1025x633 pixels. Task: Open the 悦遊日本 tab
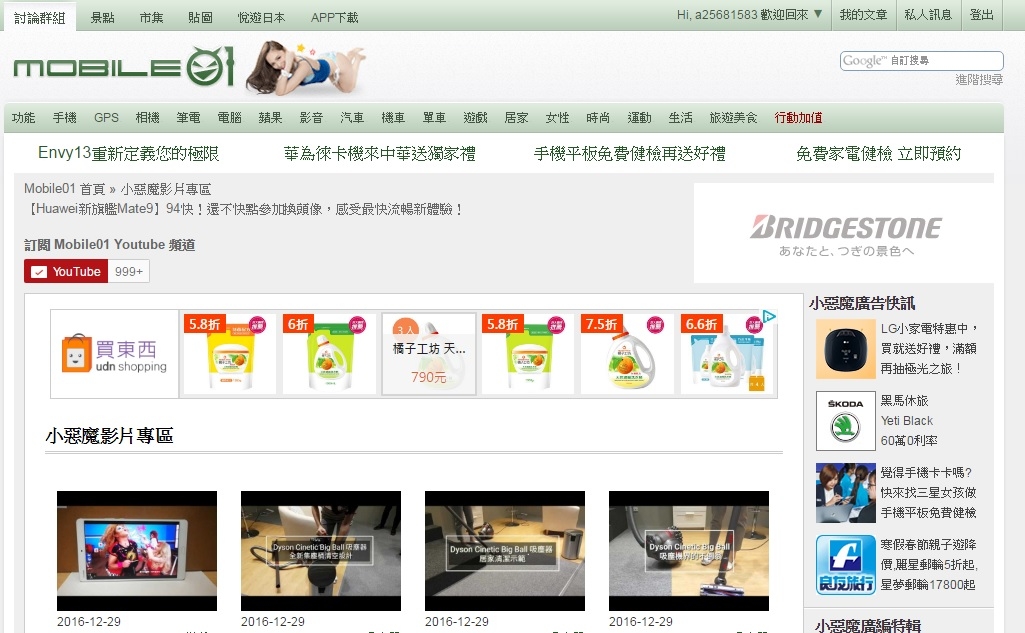tap(261, 17)
